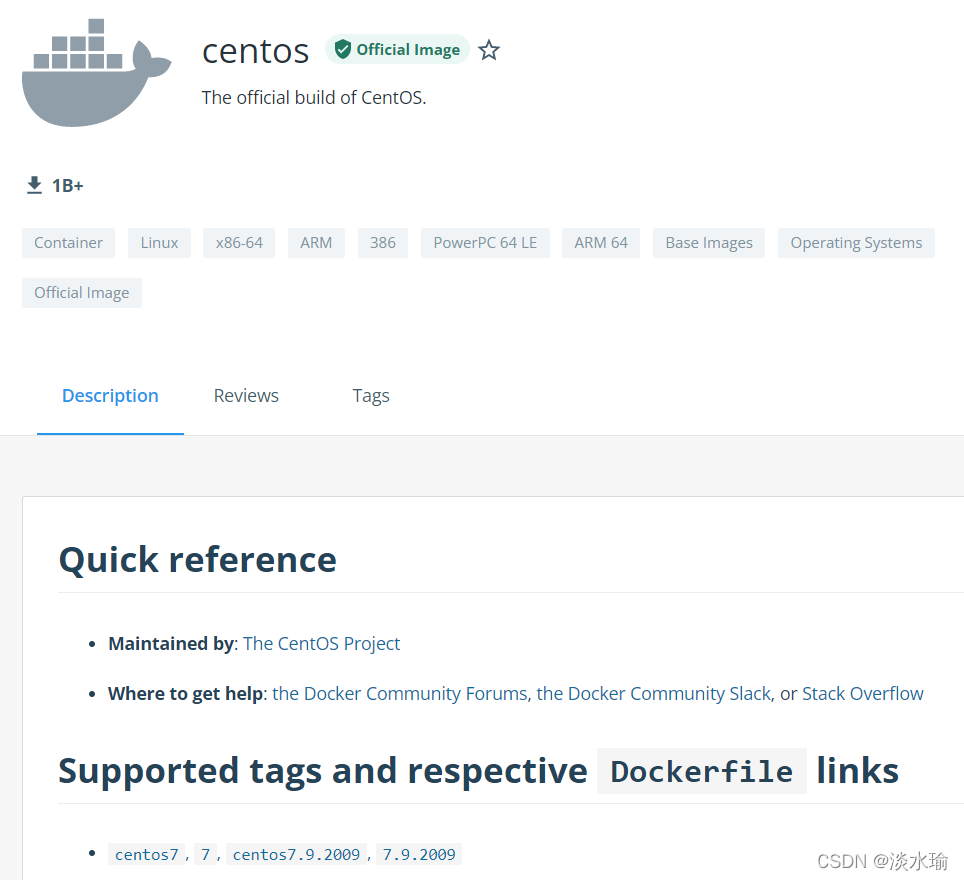Star the centos image repository

point(489,50)
